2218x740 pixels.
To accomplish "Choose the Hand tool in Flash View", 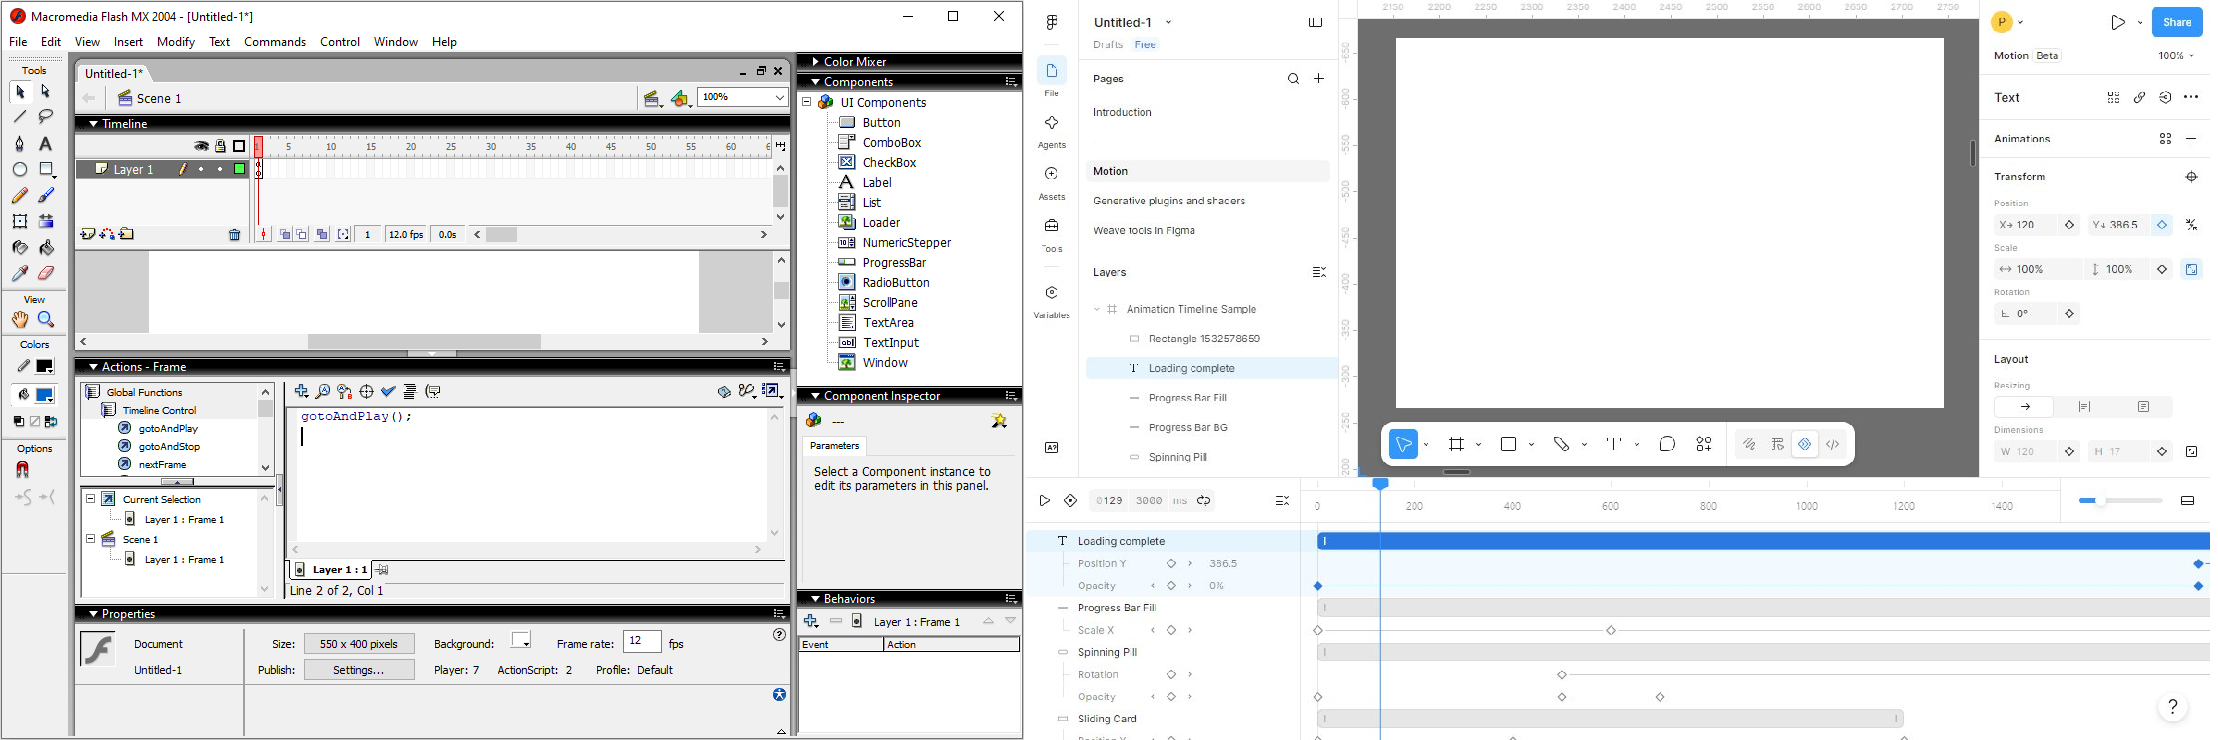I will pos(20,320).
